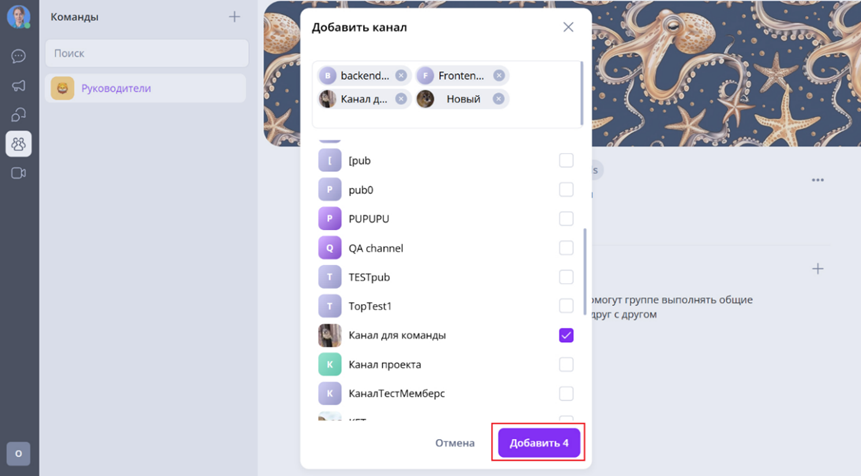The image size is (861, 476).
Task: Uncheck the Канал для команды checkbox
Action: pyautogui.click(x=566, y=335)
